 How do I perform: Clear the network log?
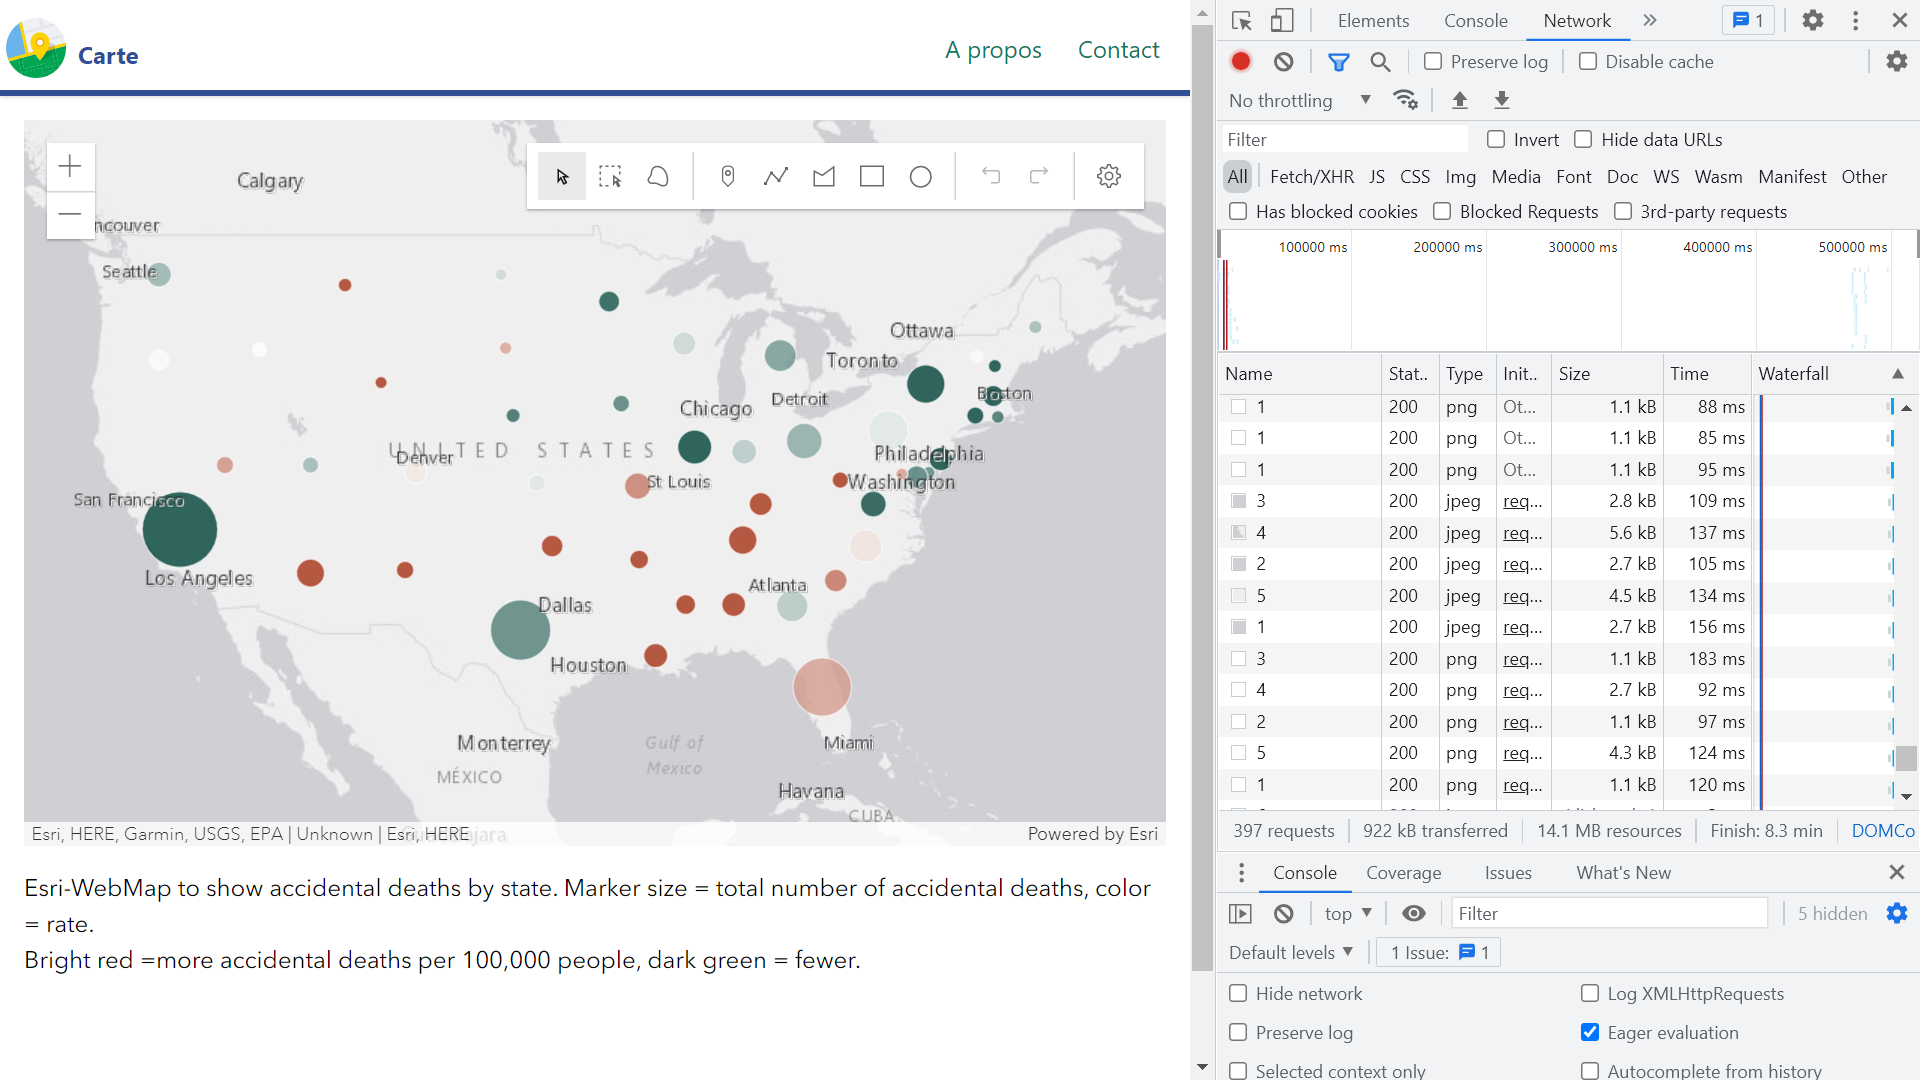point(1284,62)
